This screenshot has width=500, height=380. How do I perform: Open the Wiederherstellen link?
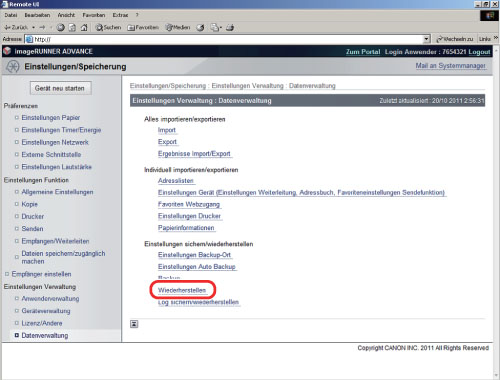(182, 290)
